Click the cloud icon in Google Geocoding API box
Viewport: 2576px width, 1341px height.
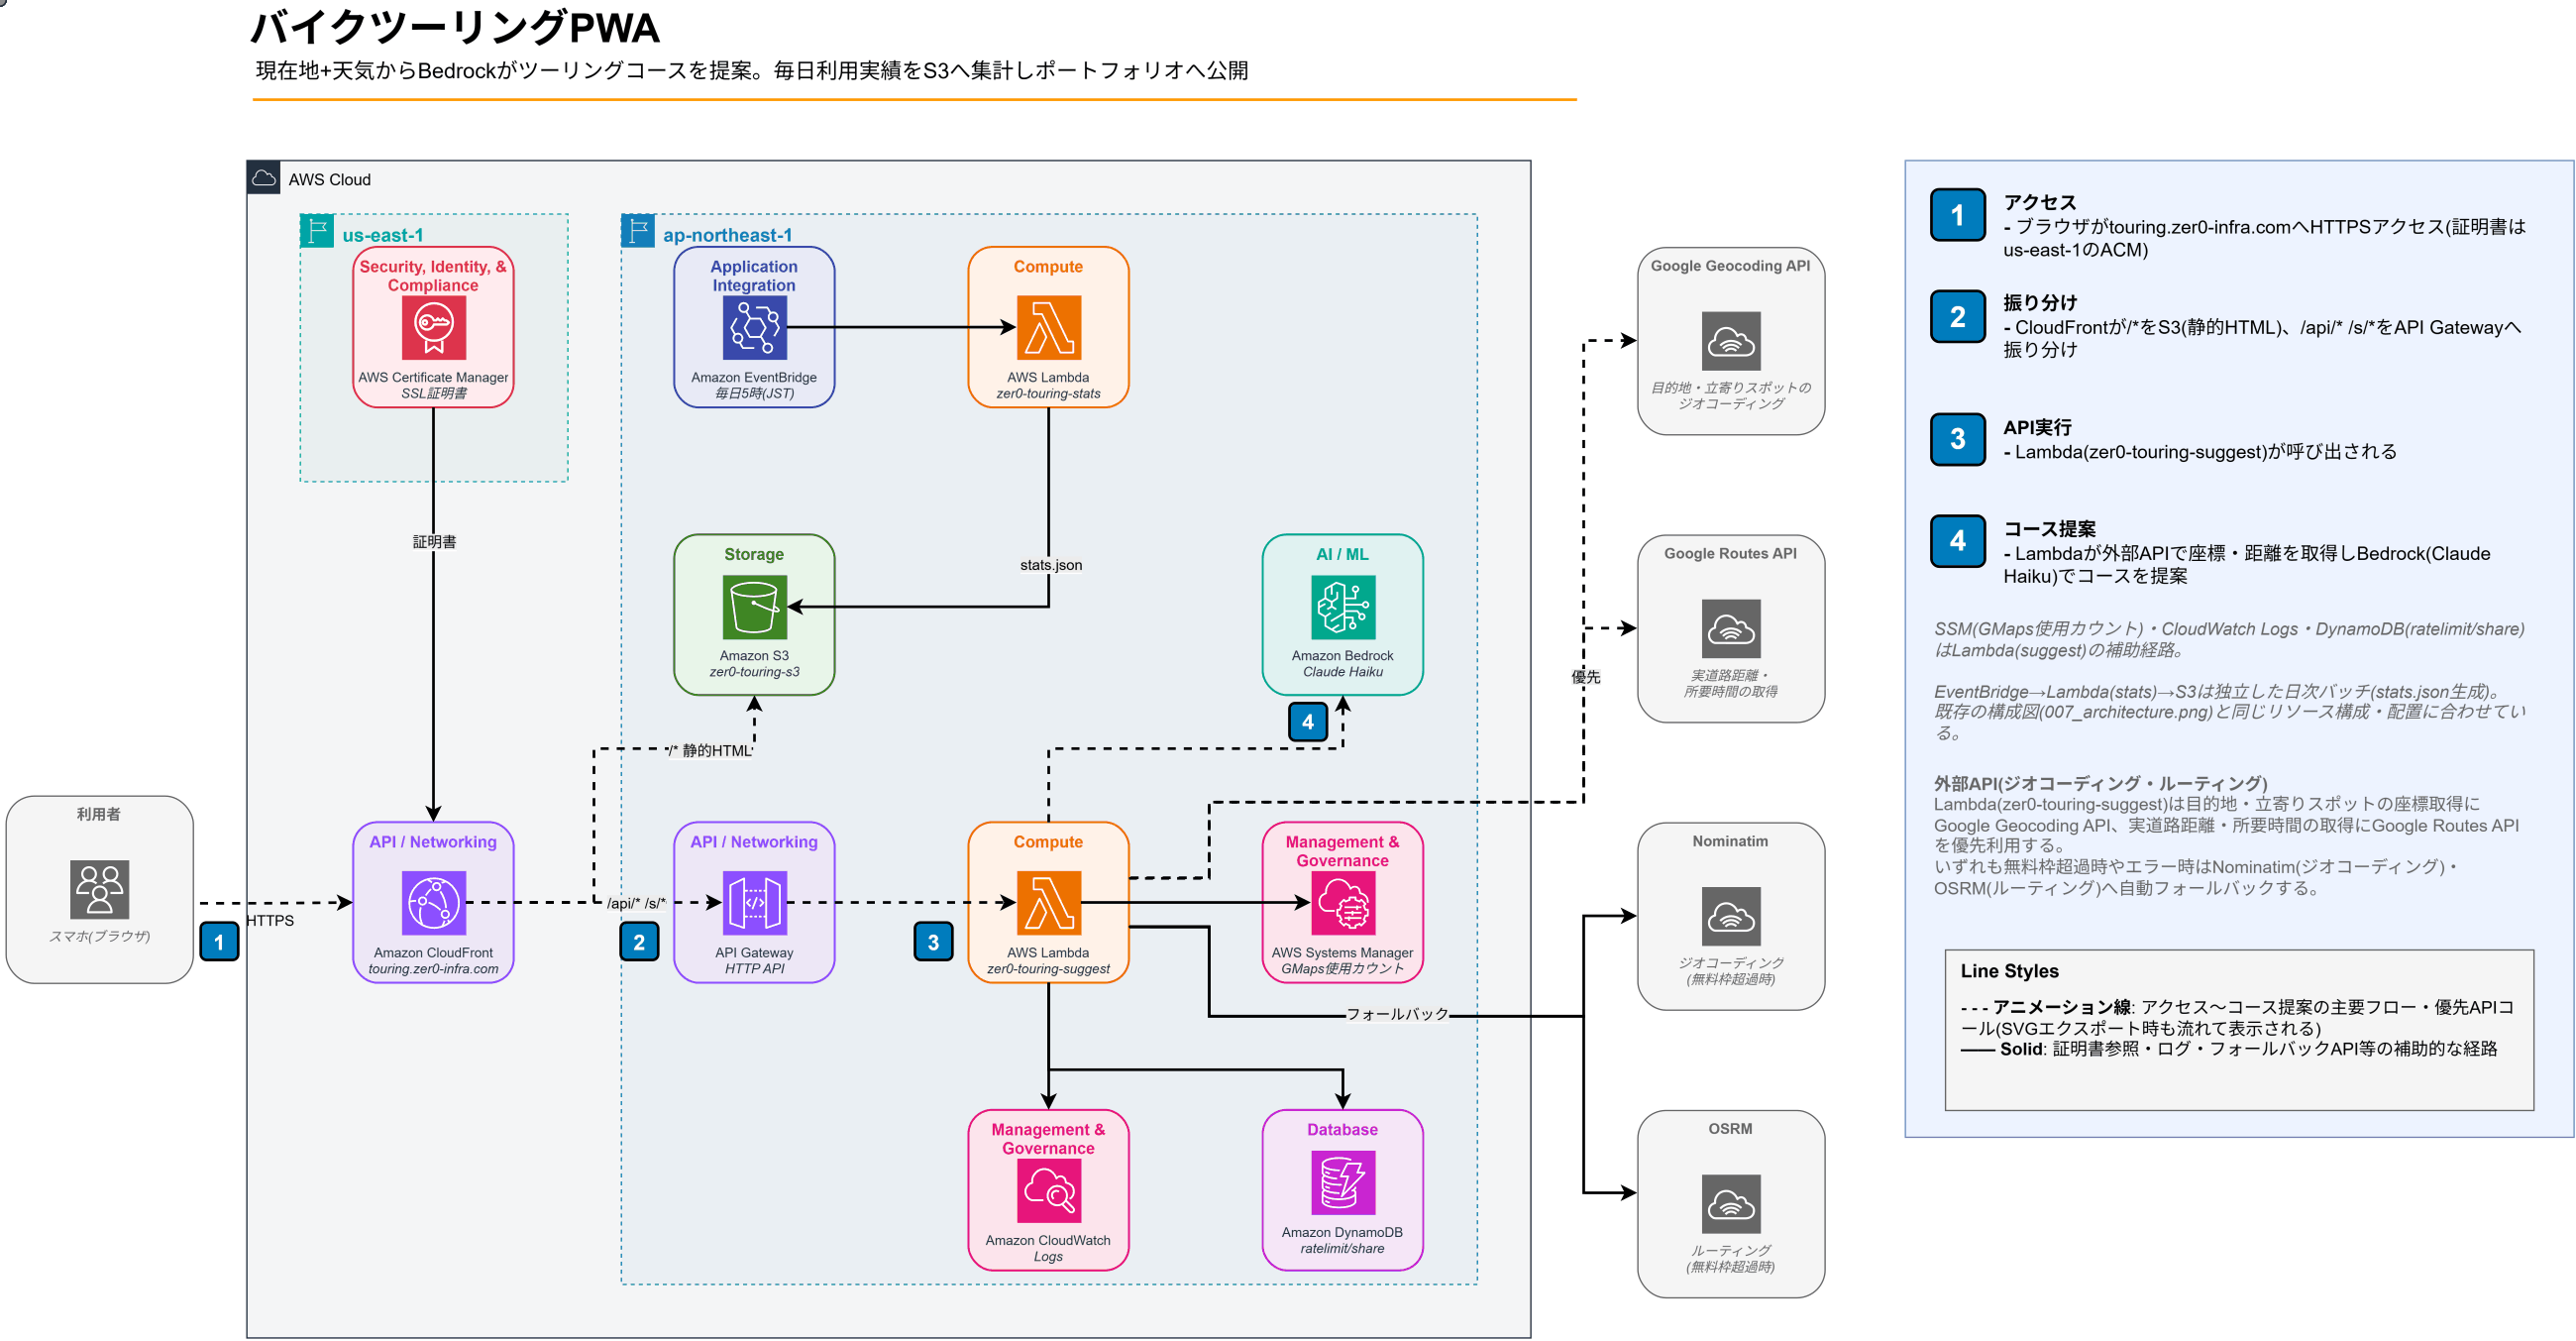[1731, 341]
